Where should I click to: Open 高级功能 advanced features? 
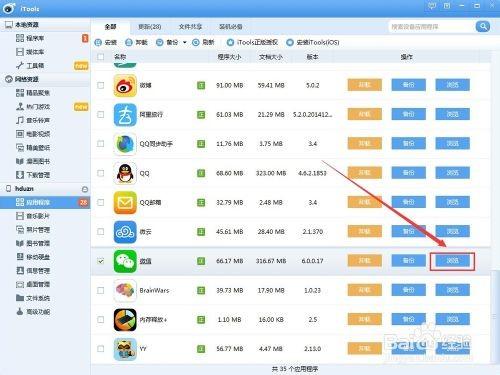[38, 312]
